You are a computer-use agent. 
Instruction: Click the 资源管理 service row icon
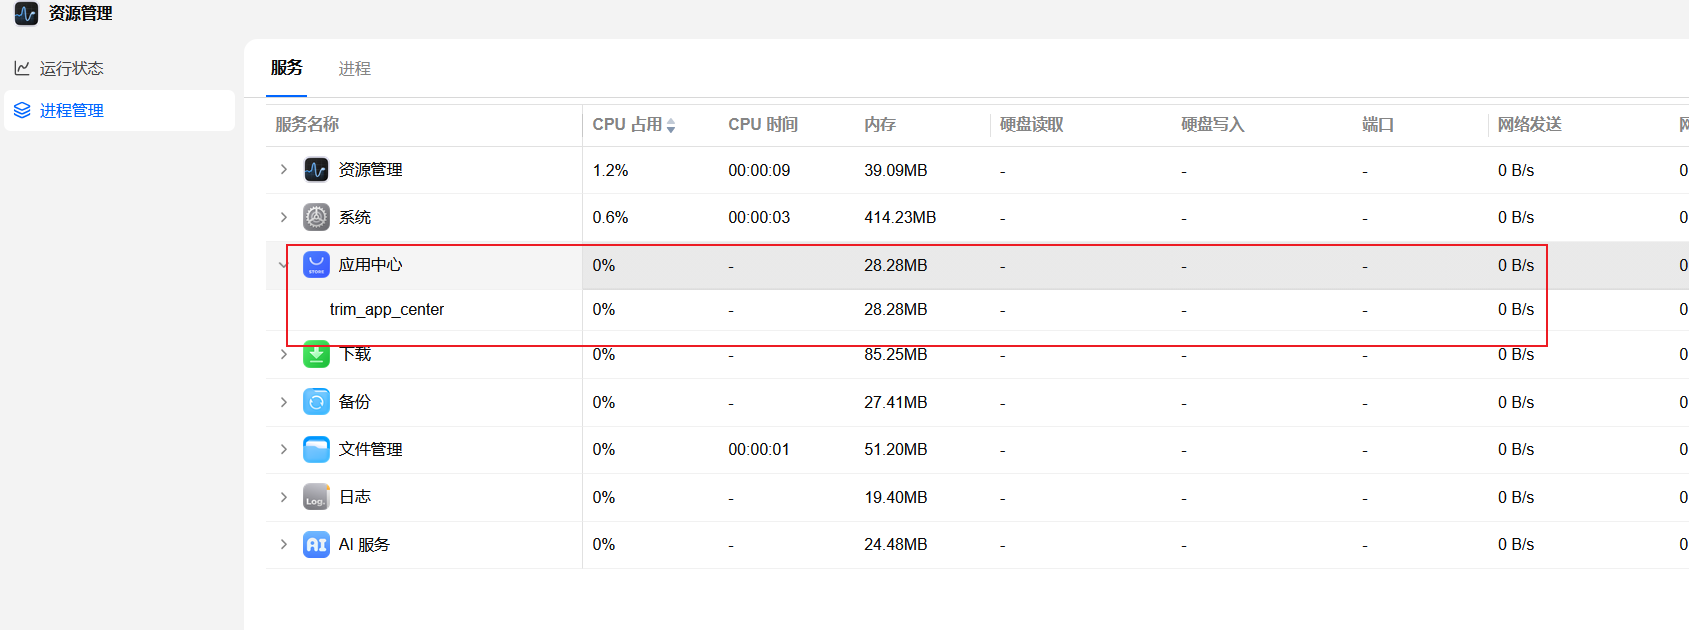316,170
